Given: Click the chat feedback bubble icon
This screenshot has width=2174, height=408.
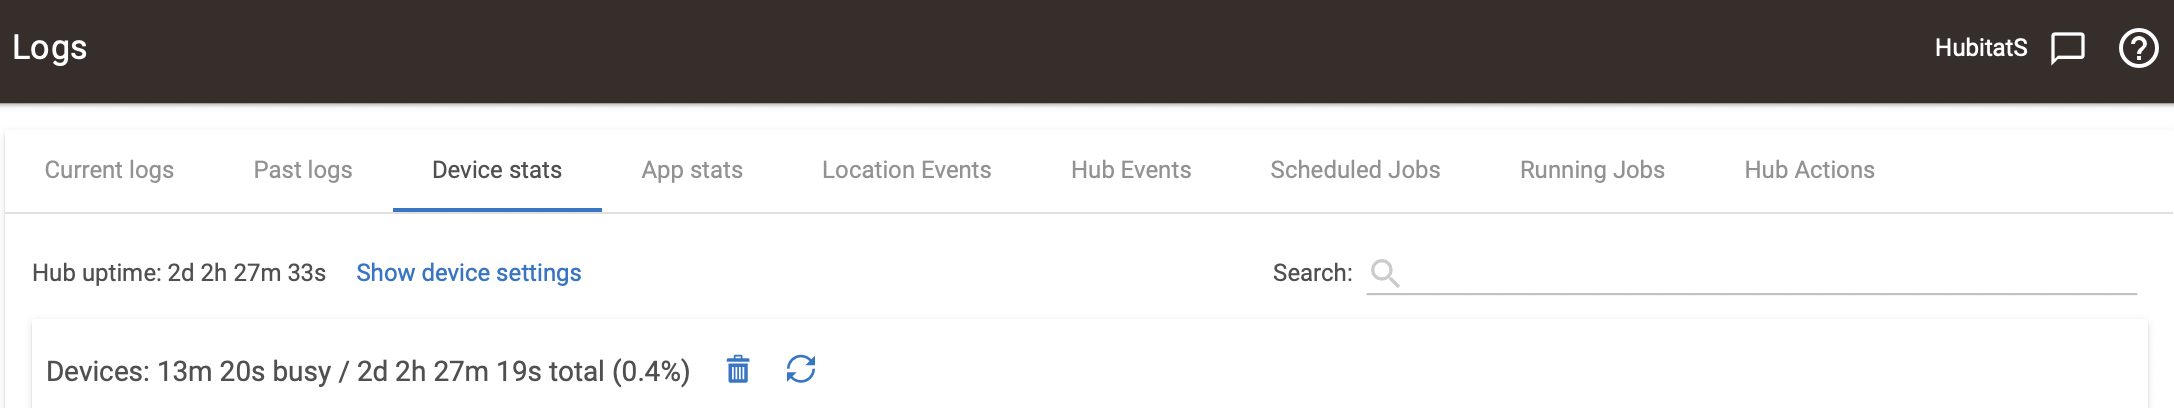Looking at the screenshot, I should pos(2067,48).
